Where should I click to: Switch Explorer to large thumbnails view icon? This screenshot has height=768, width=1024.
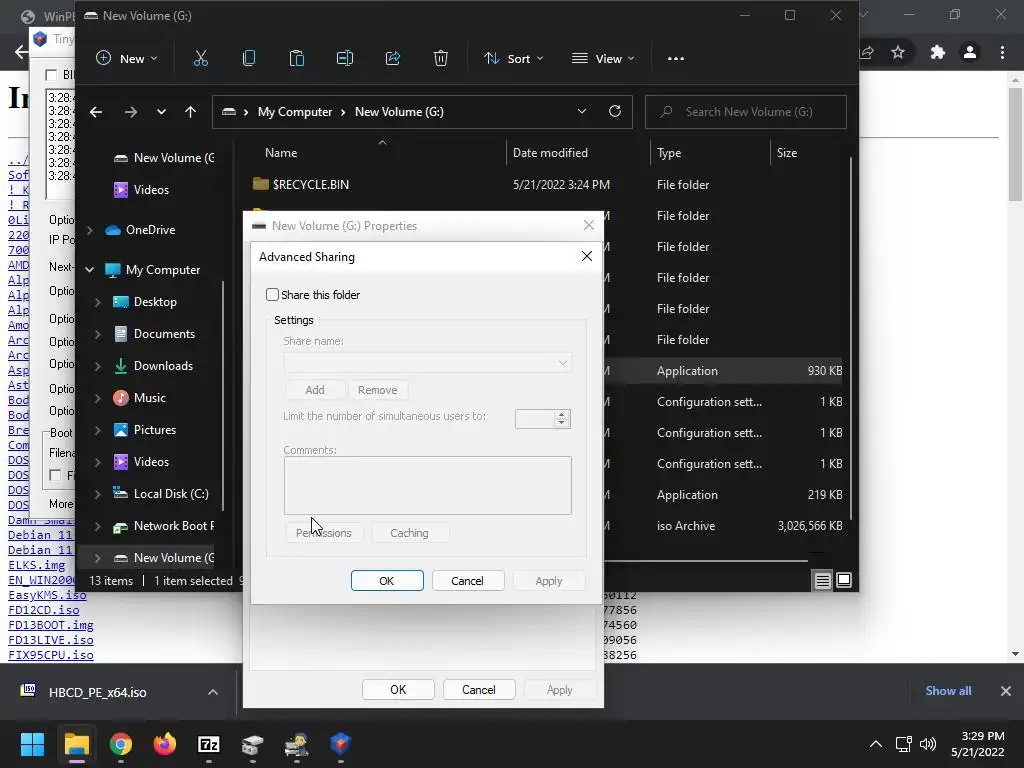point(844,580)
